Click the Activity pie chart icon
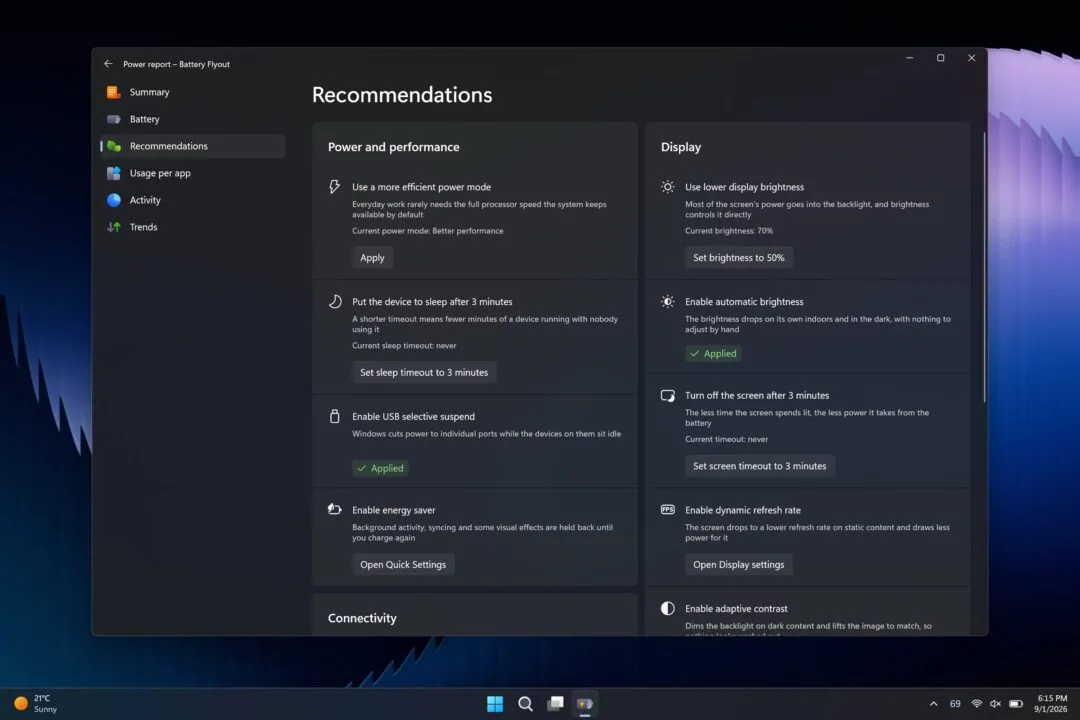The height and width of the screenshot is (720, 1080). 114,200
